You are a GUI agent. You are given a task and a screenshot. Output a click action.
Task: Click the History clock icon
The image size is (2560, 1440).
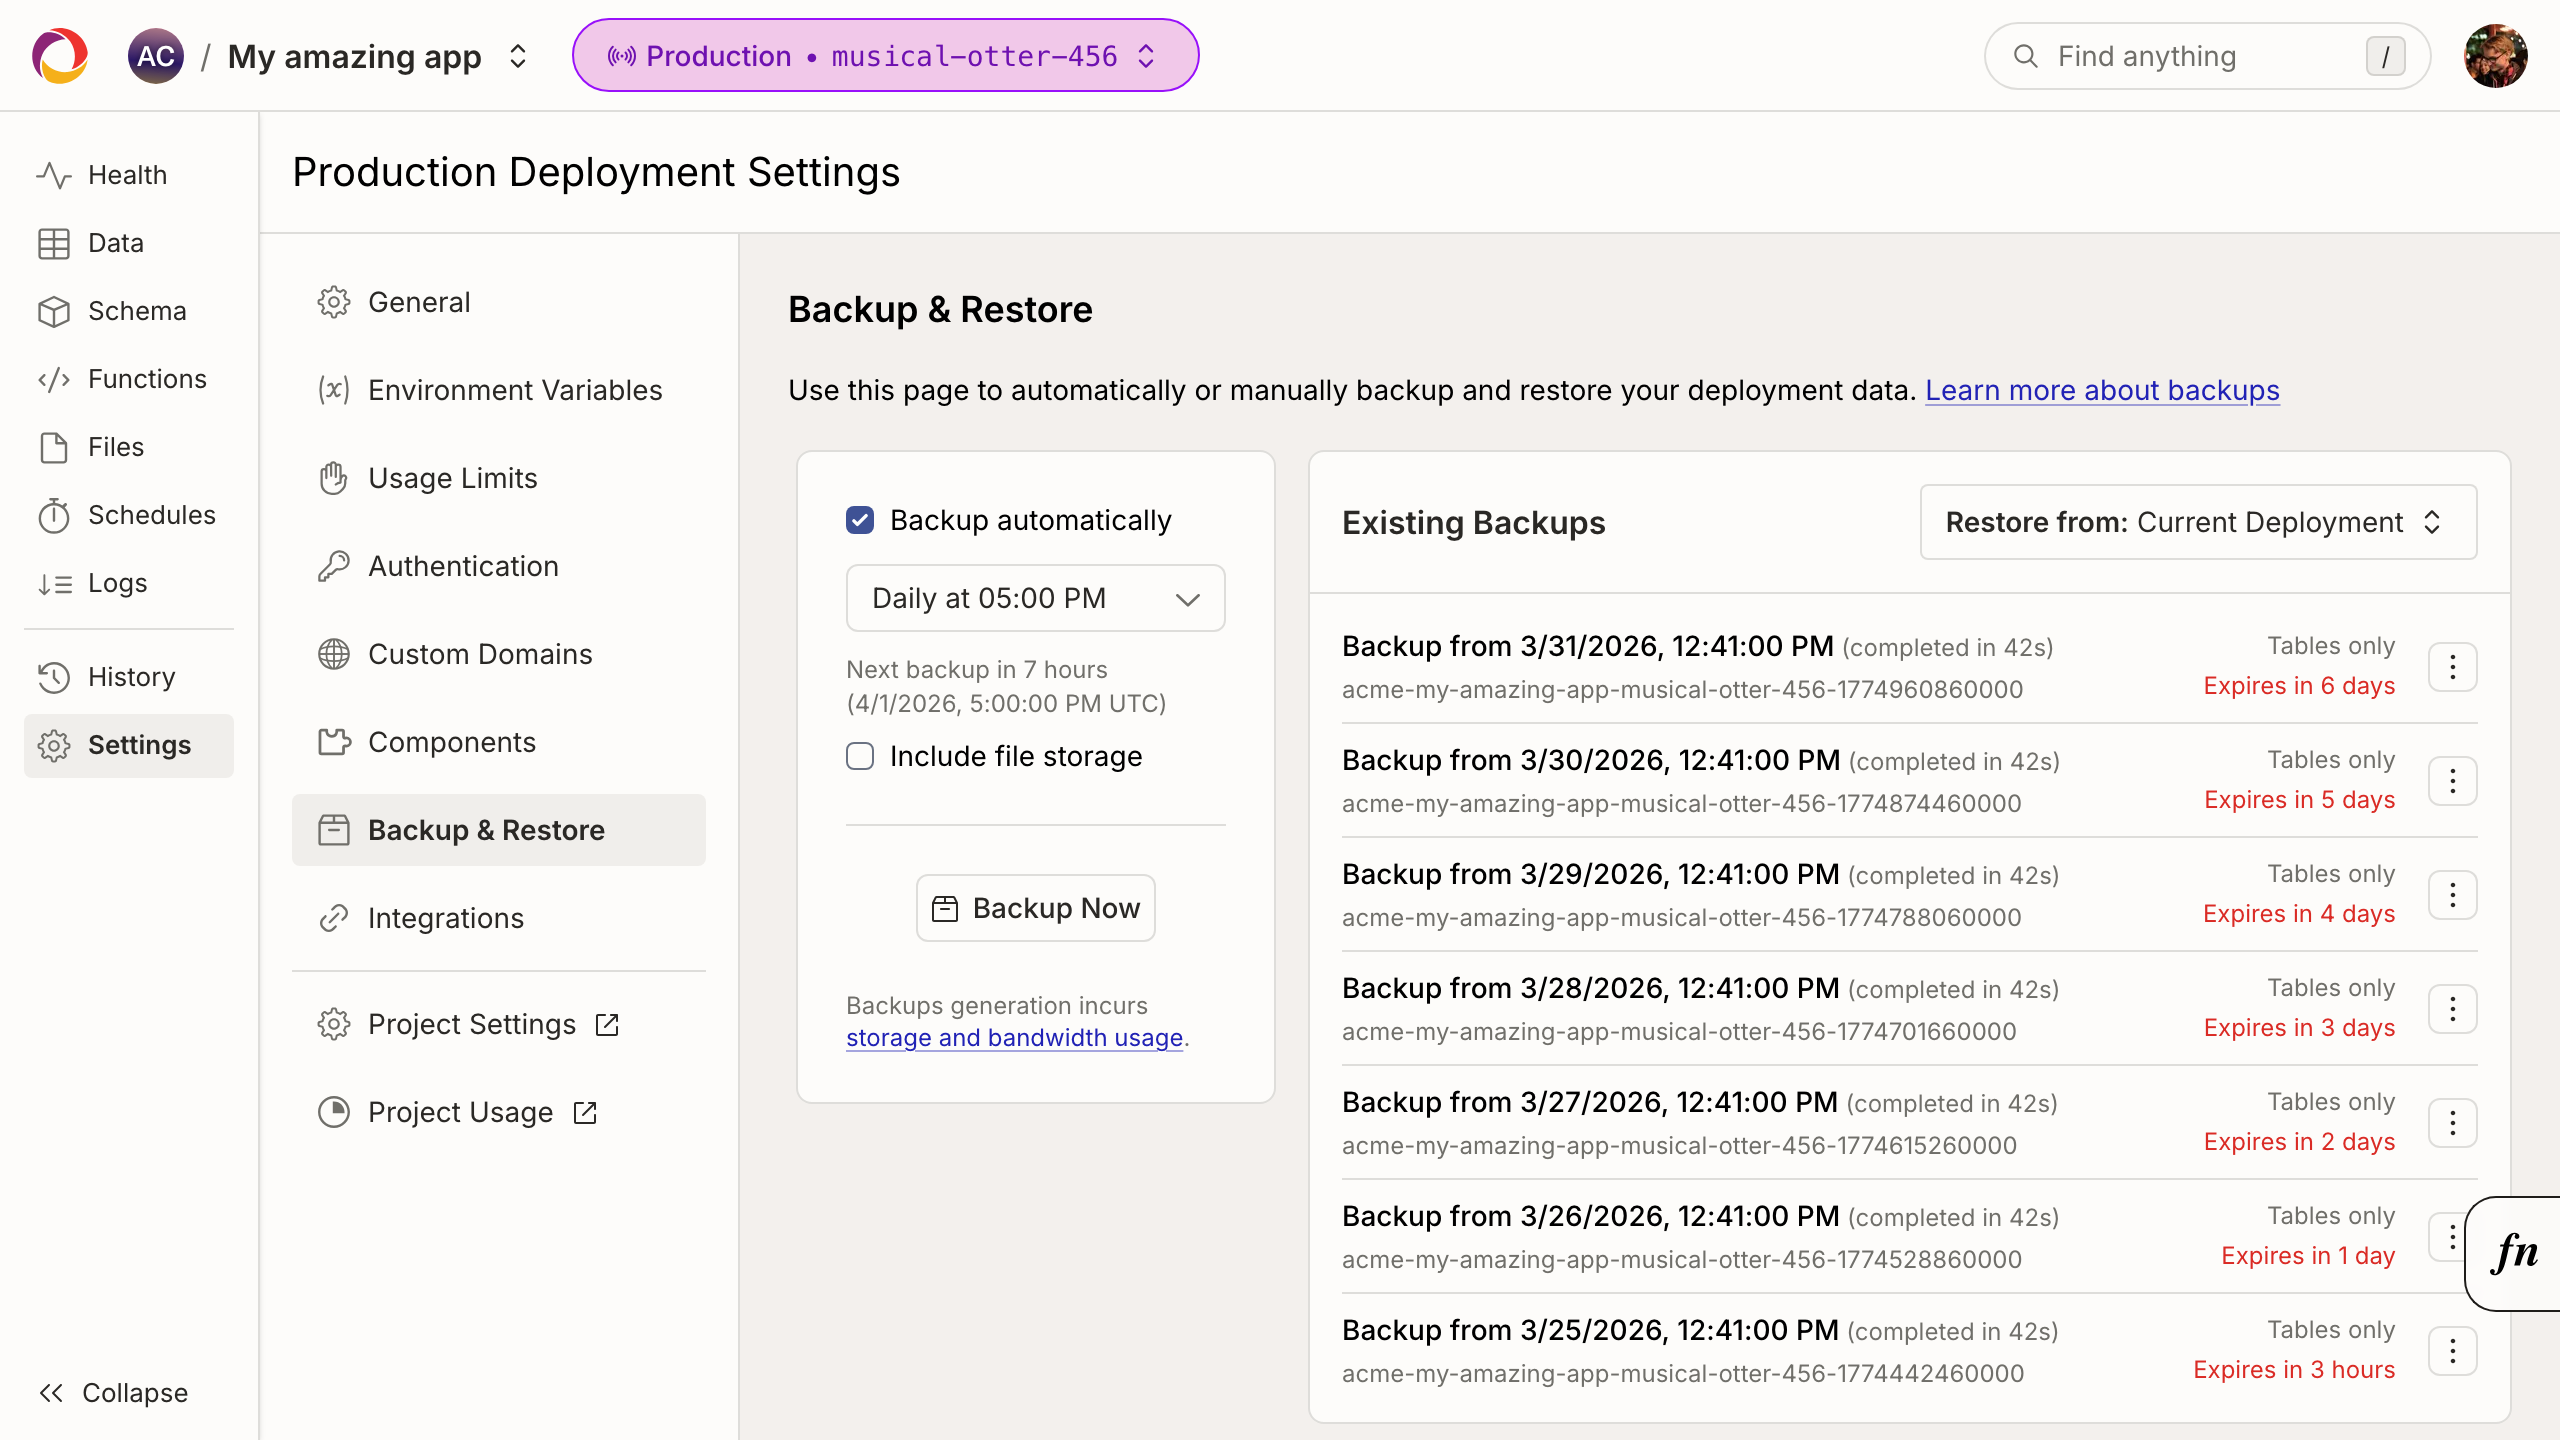54,677
